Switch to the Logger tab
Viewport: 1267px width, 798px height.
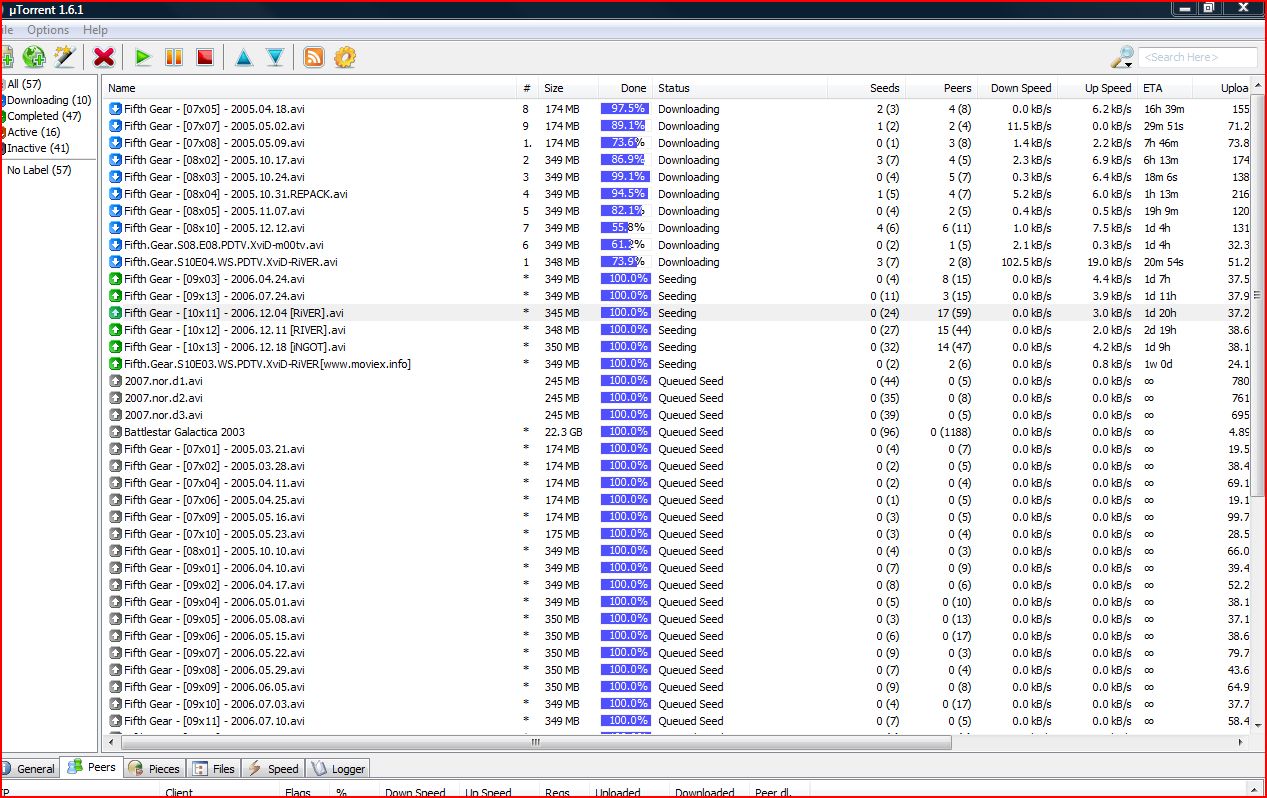pyautogui.click(x=338, y=768)
